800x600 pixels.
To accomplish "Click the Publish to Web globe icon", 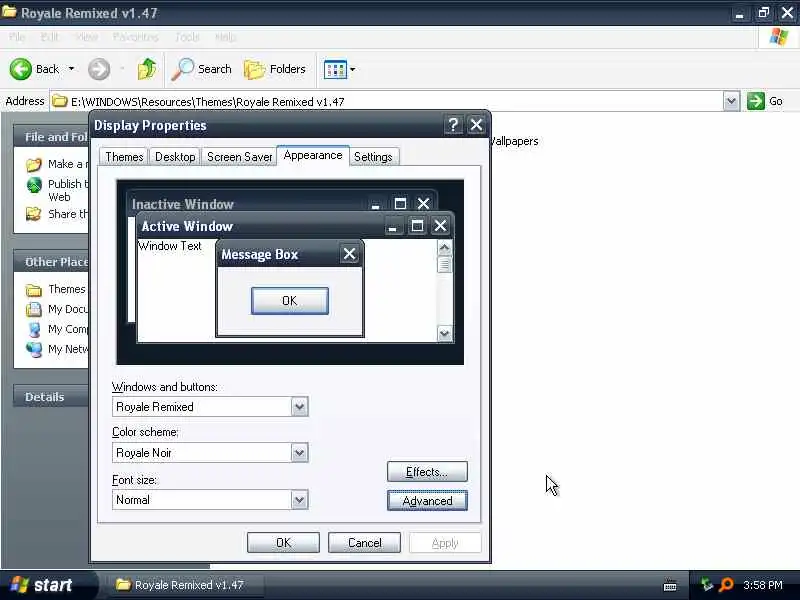I will click(34, 185).
